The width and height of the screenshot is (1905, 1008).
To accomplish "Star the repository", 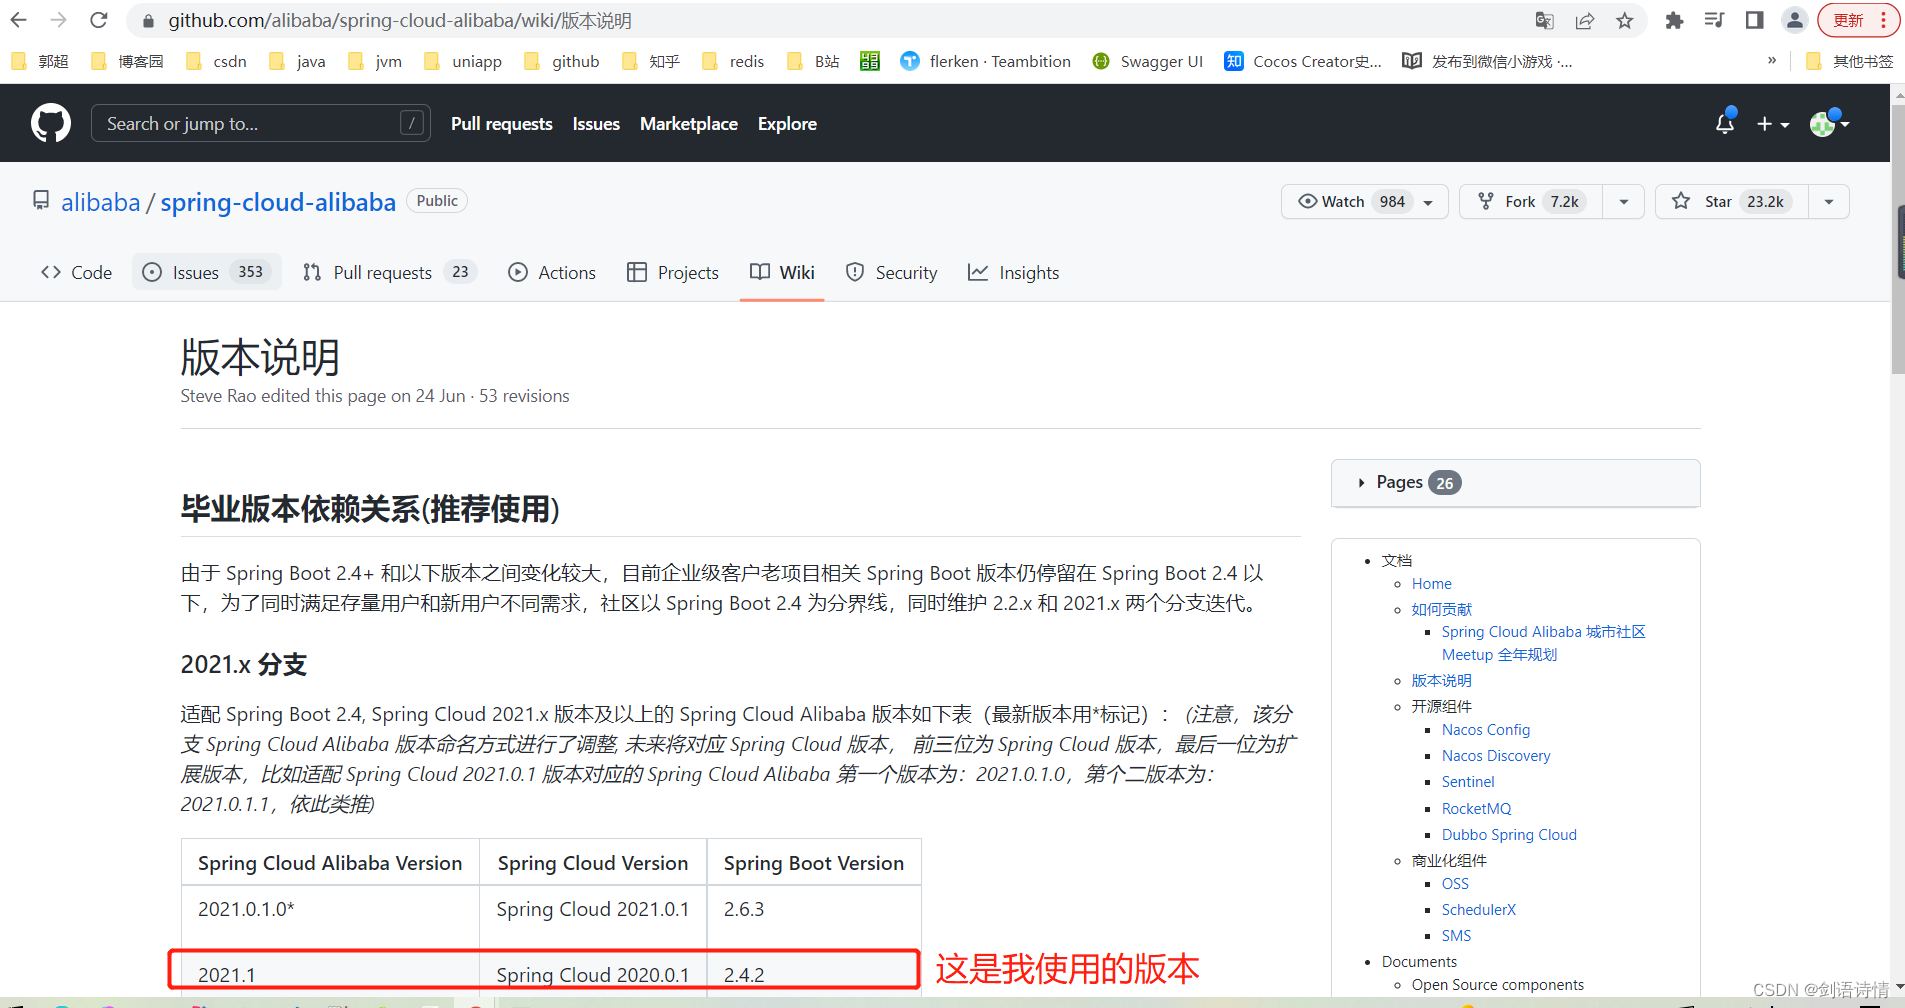I will pyautogui.click(x=1732, y=201).
